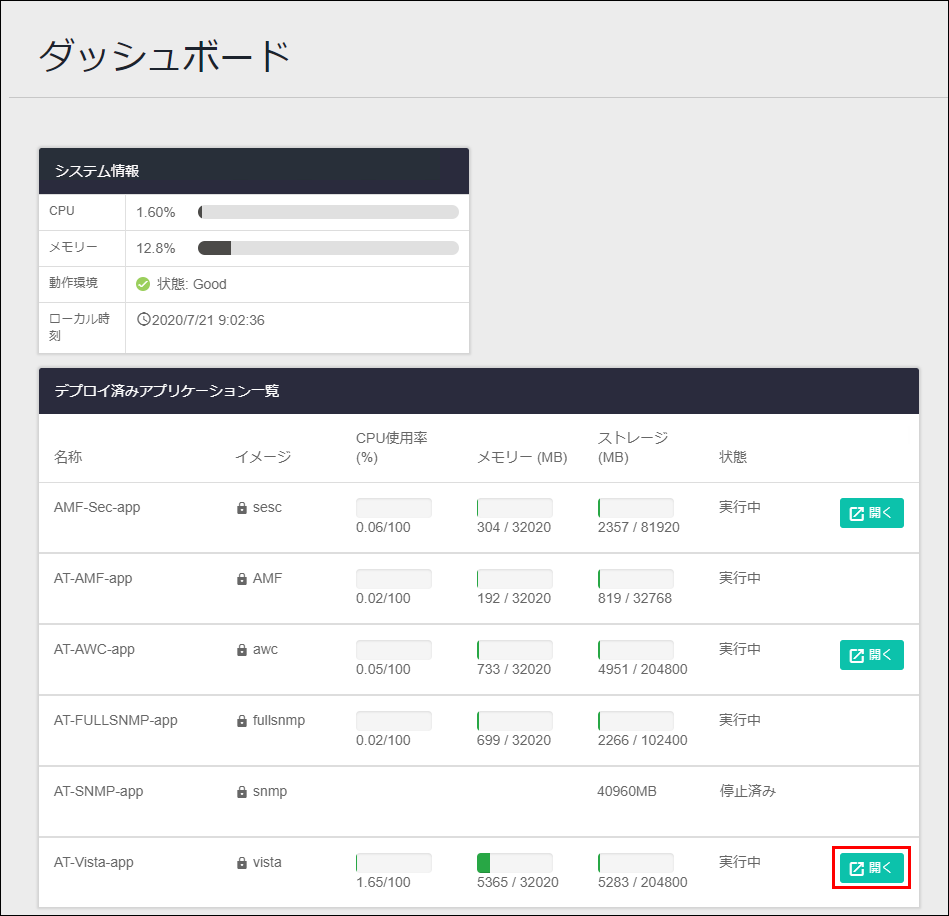Click the system CPU usage progress bar
The width and height of the screenshot is (949, 916).
click(x=328, y=212)
